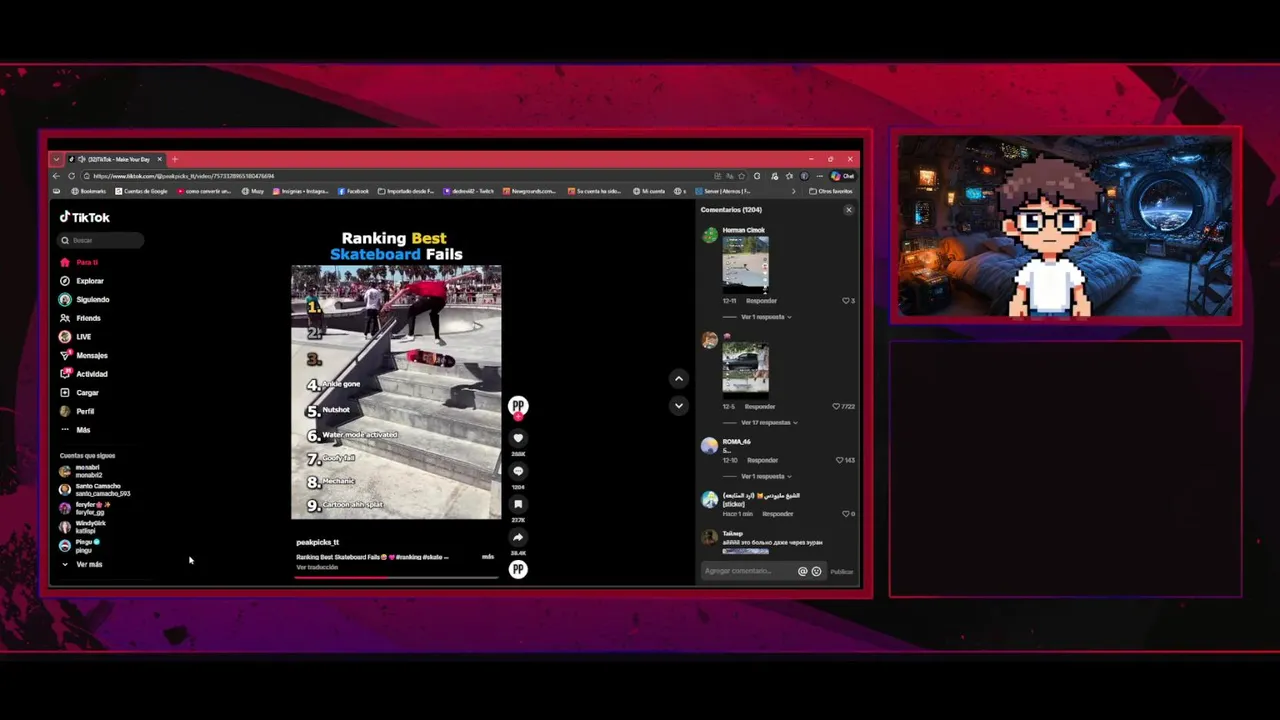Click the Publicar button
Viewport: 1280px width, 720px height.
coord(841,572)
